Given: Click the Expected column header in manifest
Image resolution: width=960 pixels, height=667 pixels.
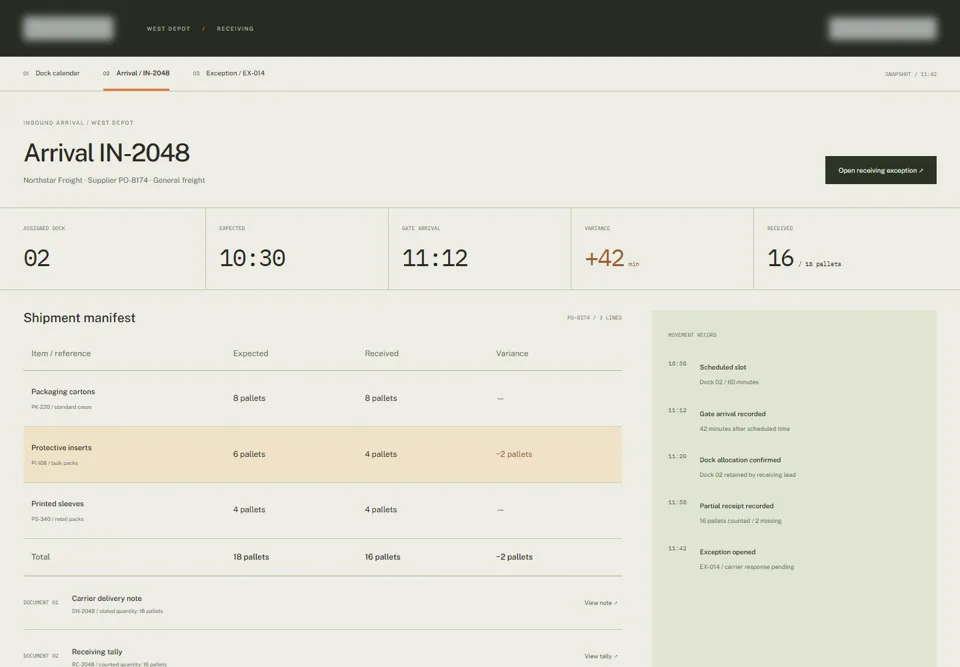Looking at the screenshot, I should (x=250, y=353).
